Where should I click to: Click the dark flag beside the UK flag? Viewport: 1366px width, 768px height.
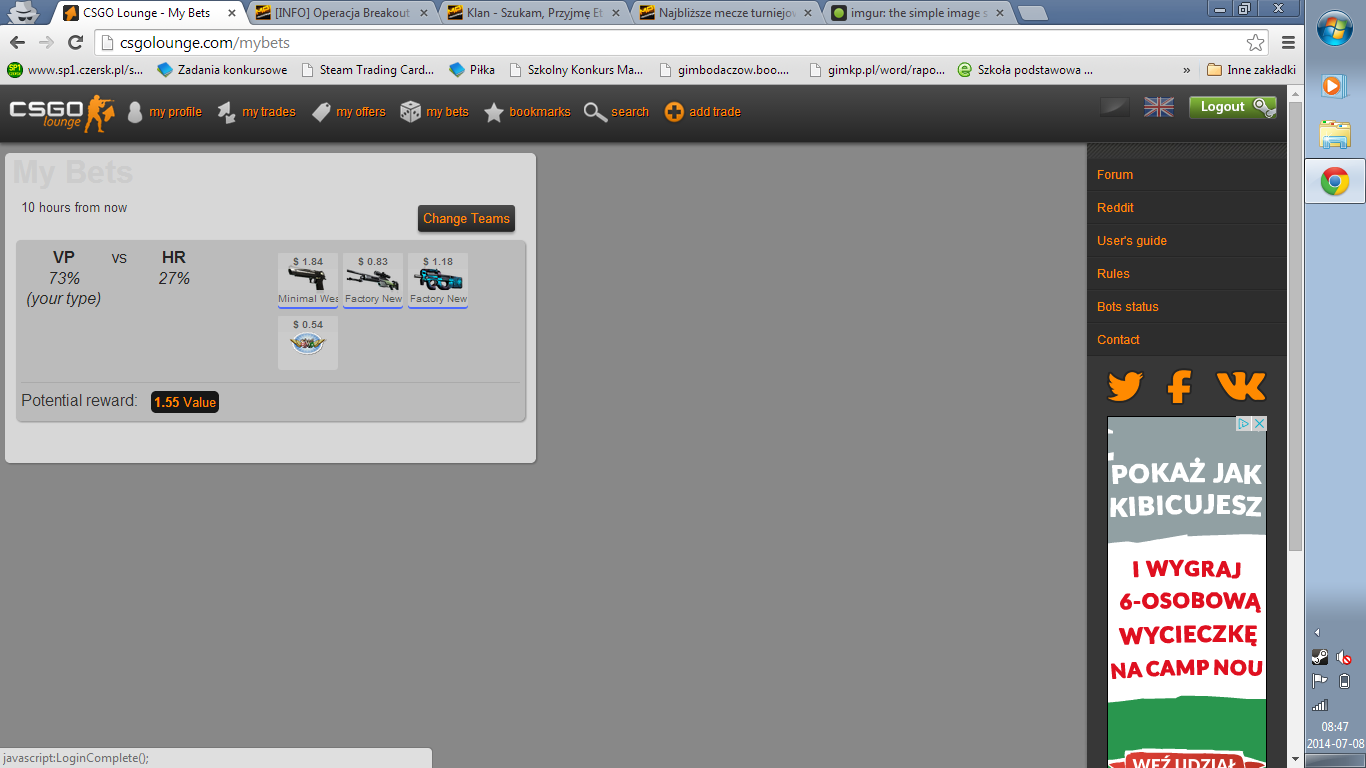pos(1115,107)
